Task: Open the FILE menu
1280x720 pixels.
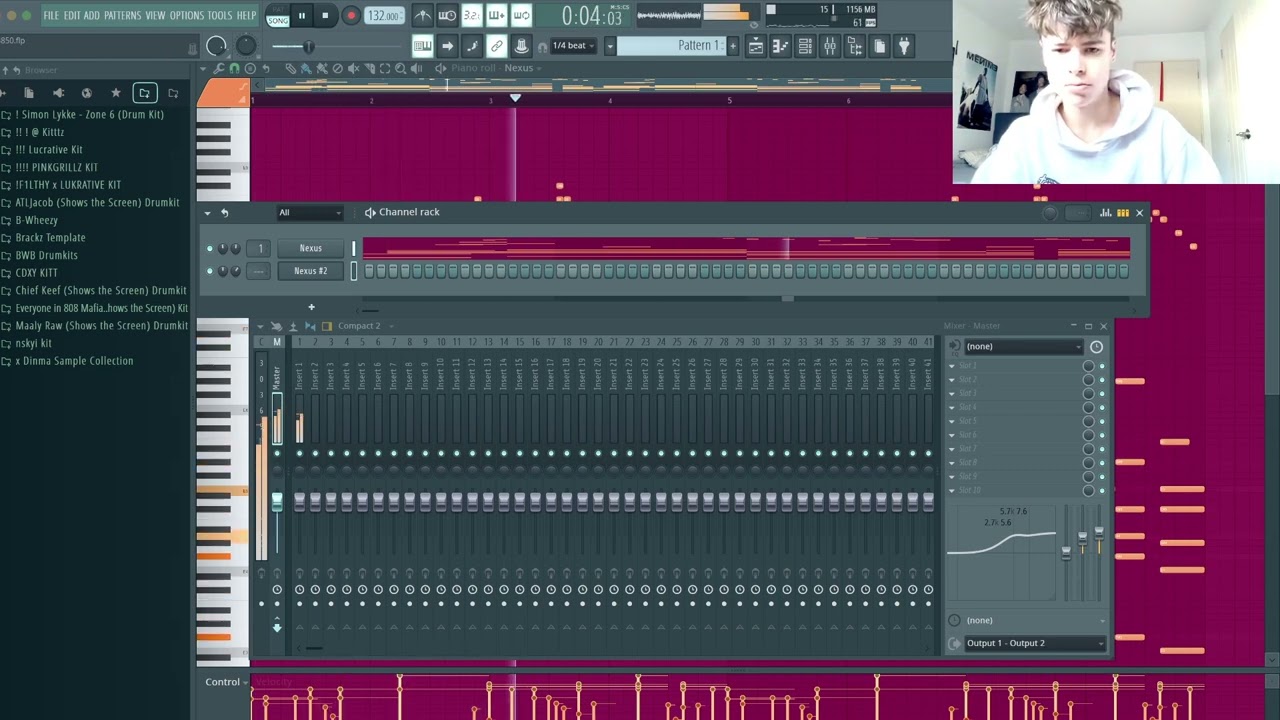Action: 51,15
